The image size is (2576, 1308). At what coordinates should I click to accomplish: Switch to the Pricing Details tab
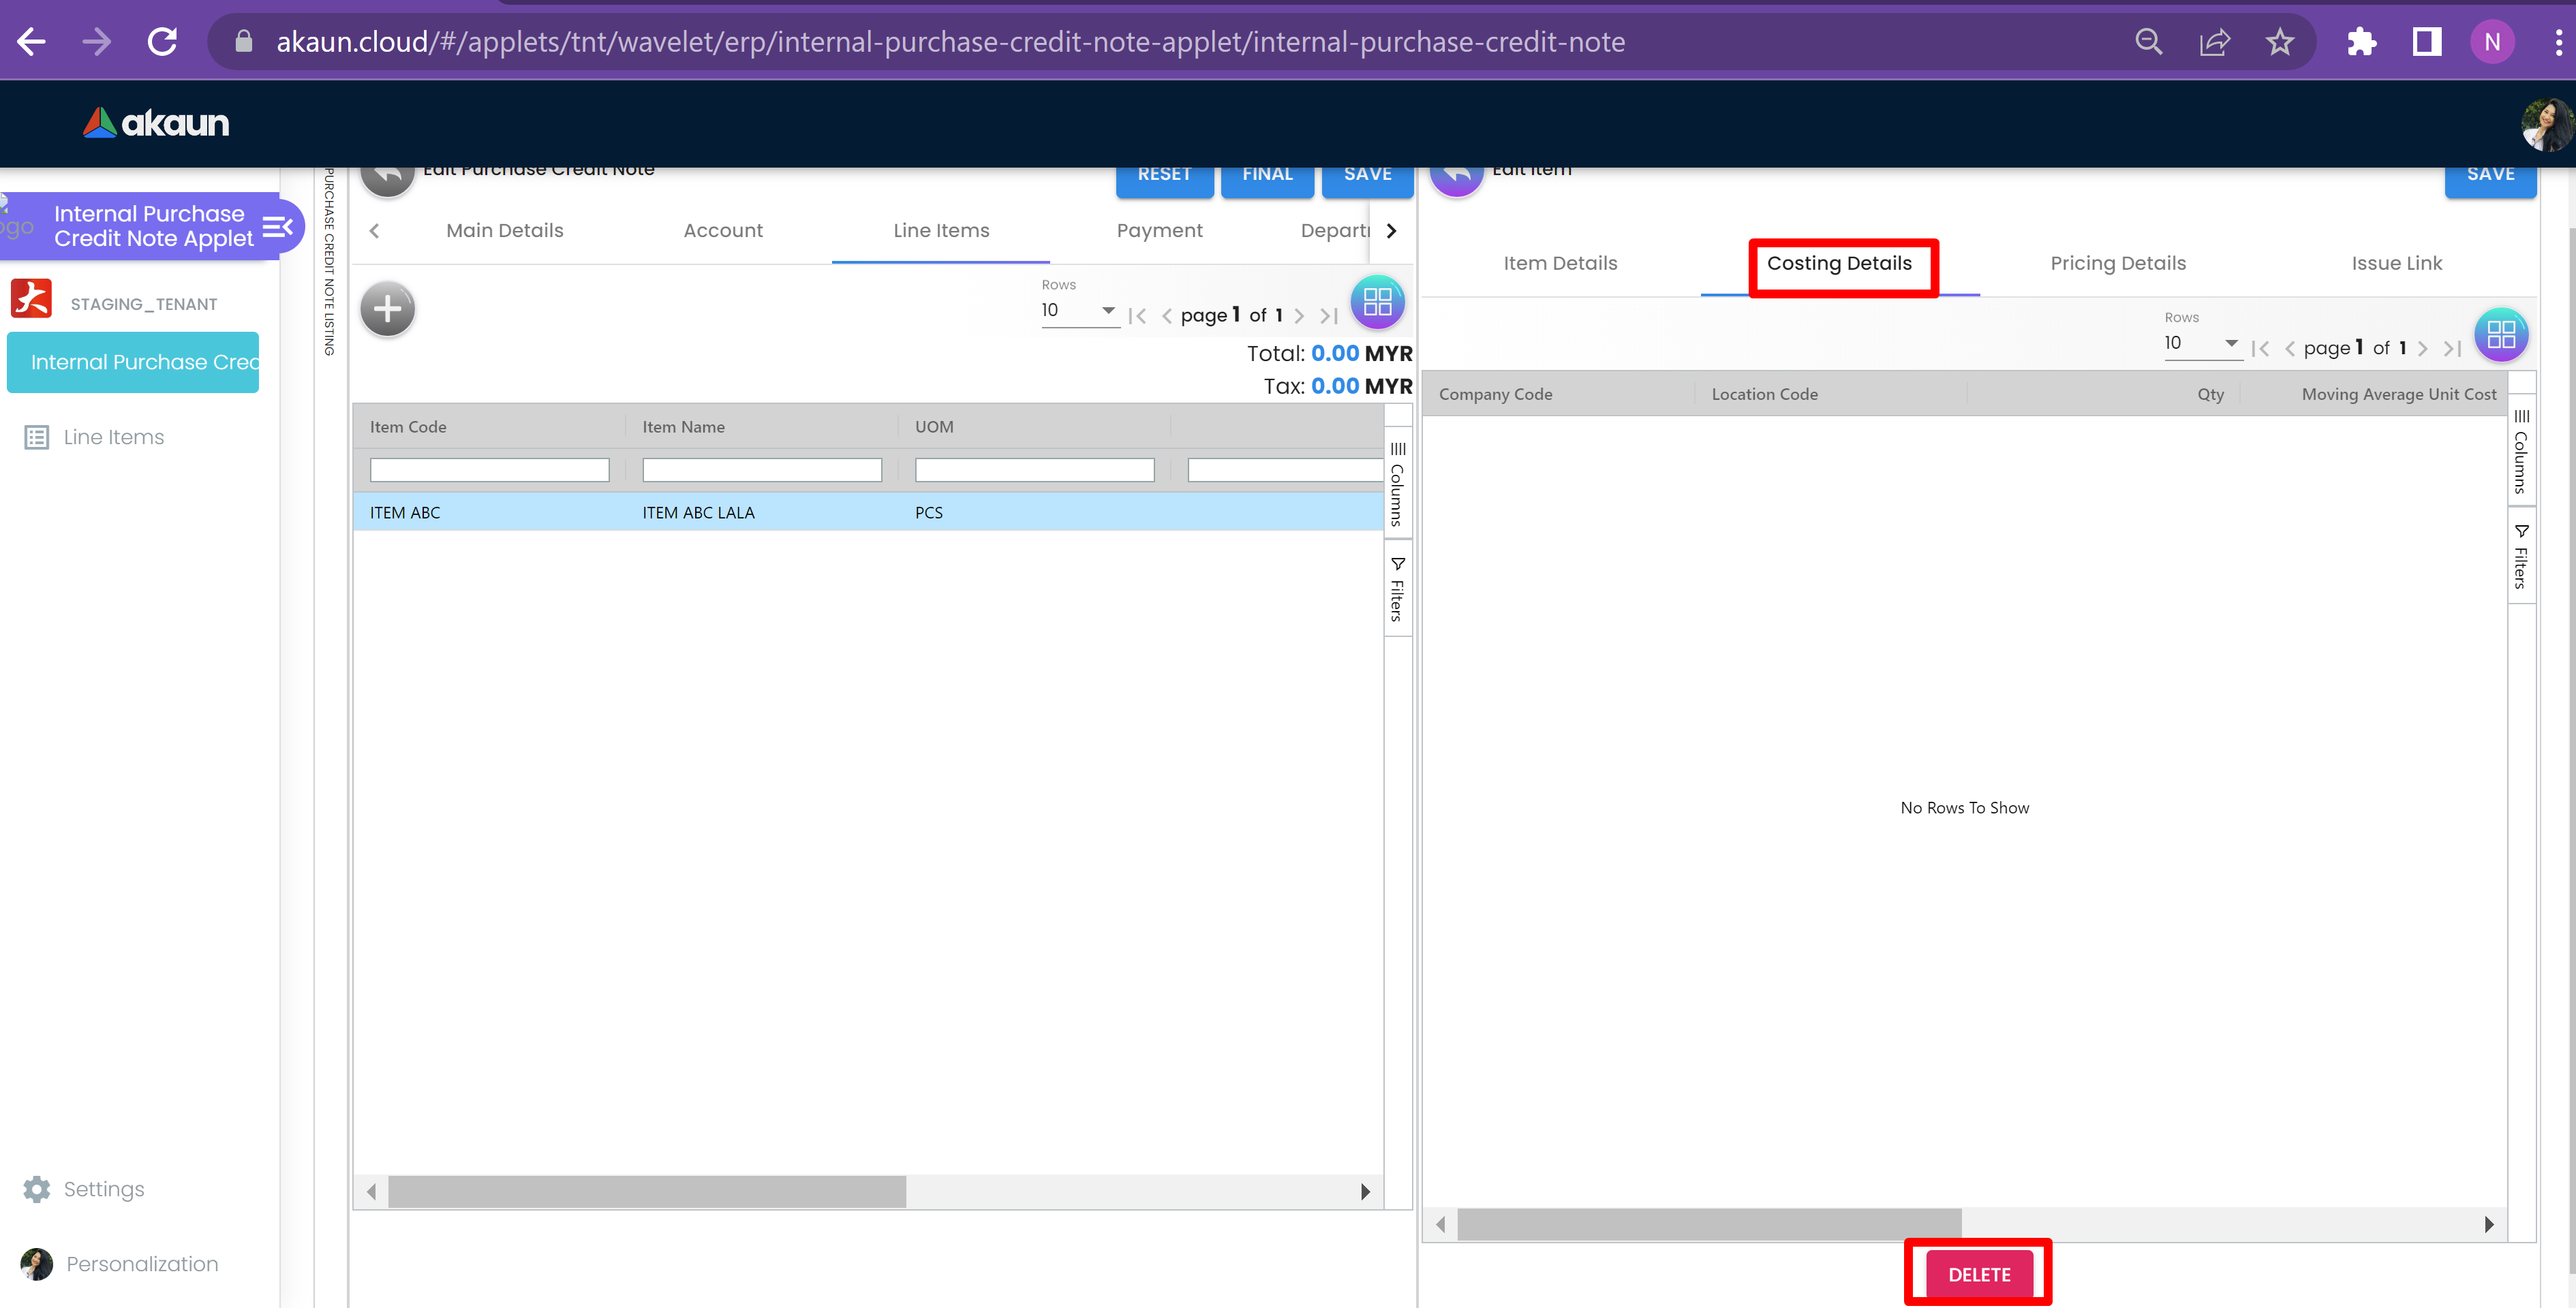pos(2117,263)
